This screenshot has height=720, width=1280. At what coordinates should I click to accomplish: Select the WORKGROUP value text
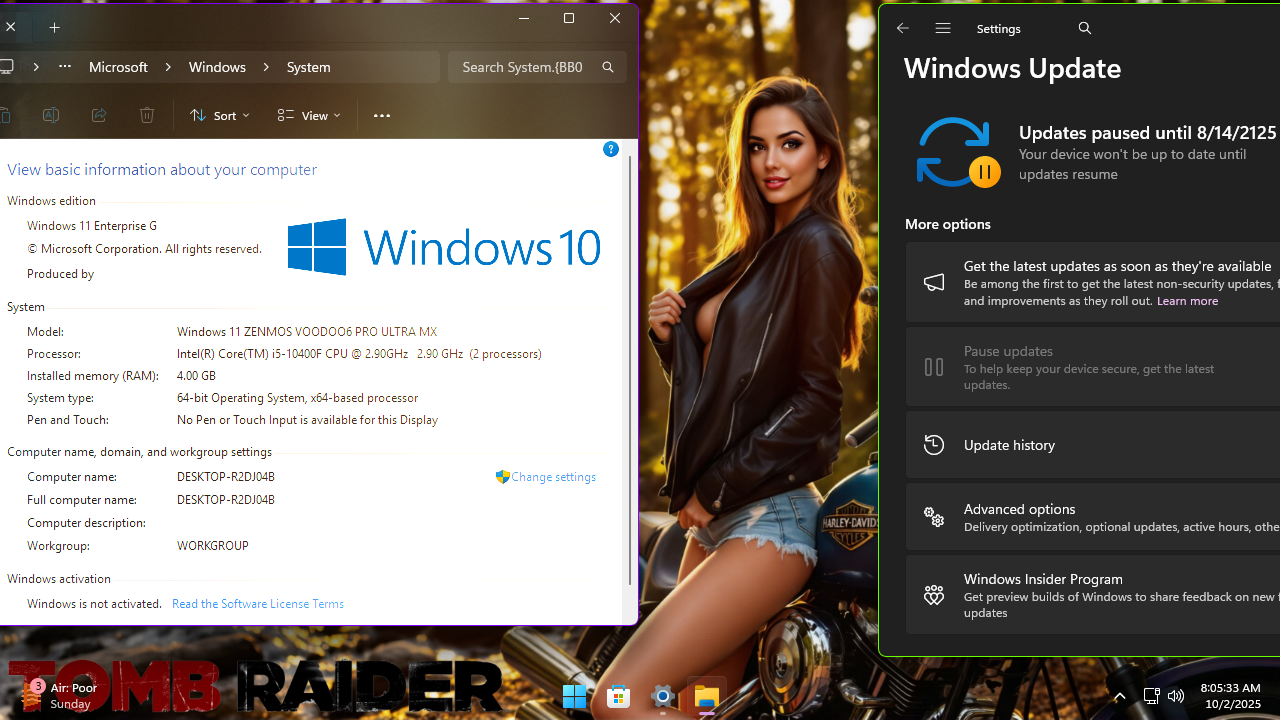[x=213, y=546]
